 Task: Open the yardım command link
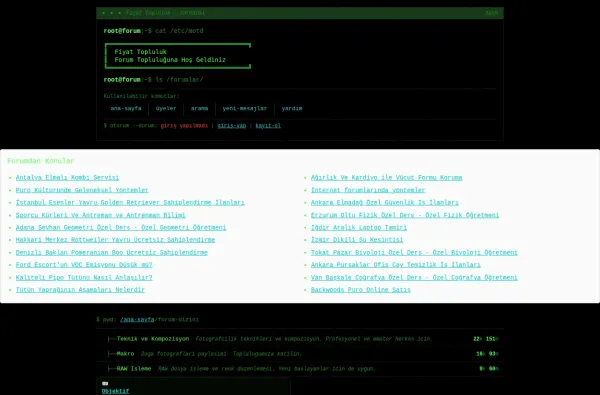(292, 109)
